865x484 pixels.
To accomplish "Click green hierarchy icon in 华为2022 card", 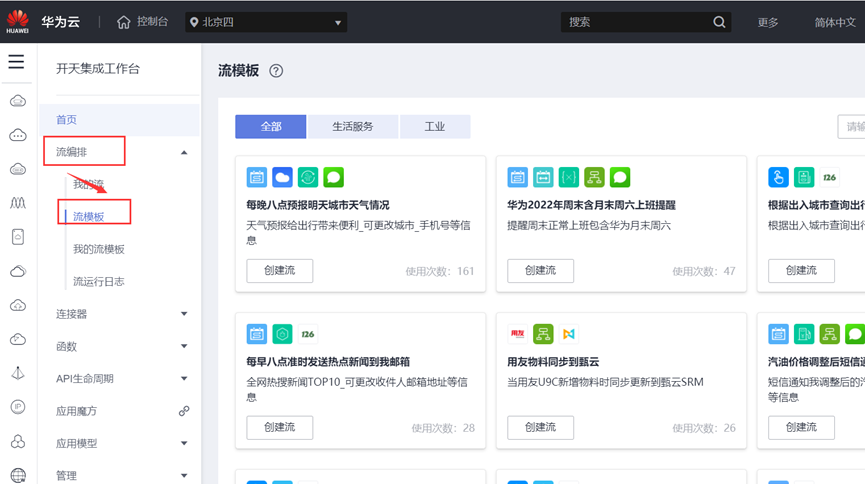I will pyautogui.click(x=594, y=177).
